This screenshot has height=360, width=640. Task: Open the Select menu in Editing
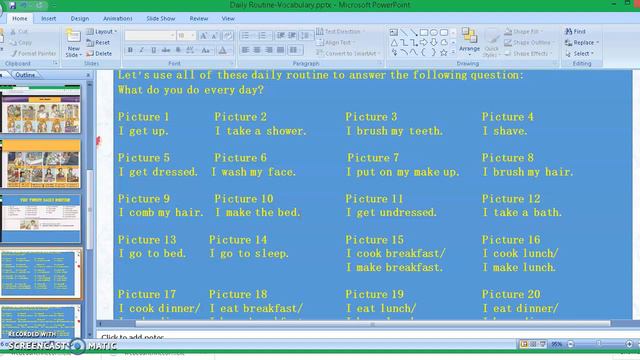click(579, 53)
